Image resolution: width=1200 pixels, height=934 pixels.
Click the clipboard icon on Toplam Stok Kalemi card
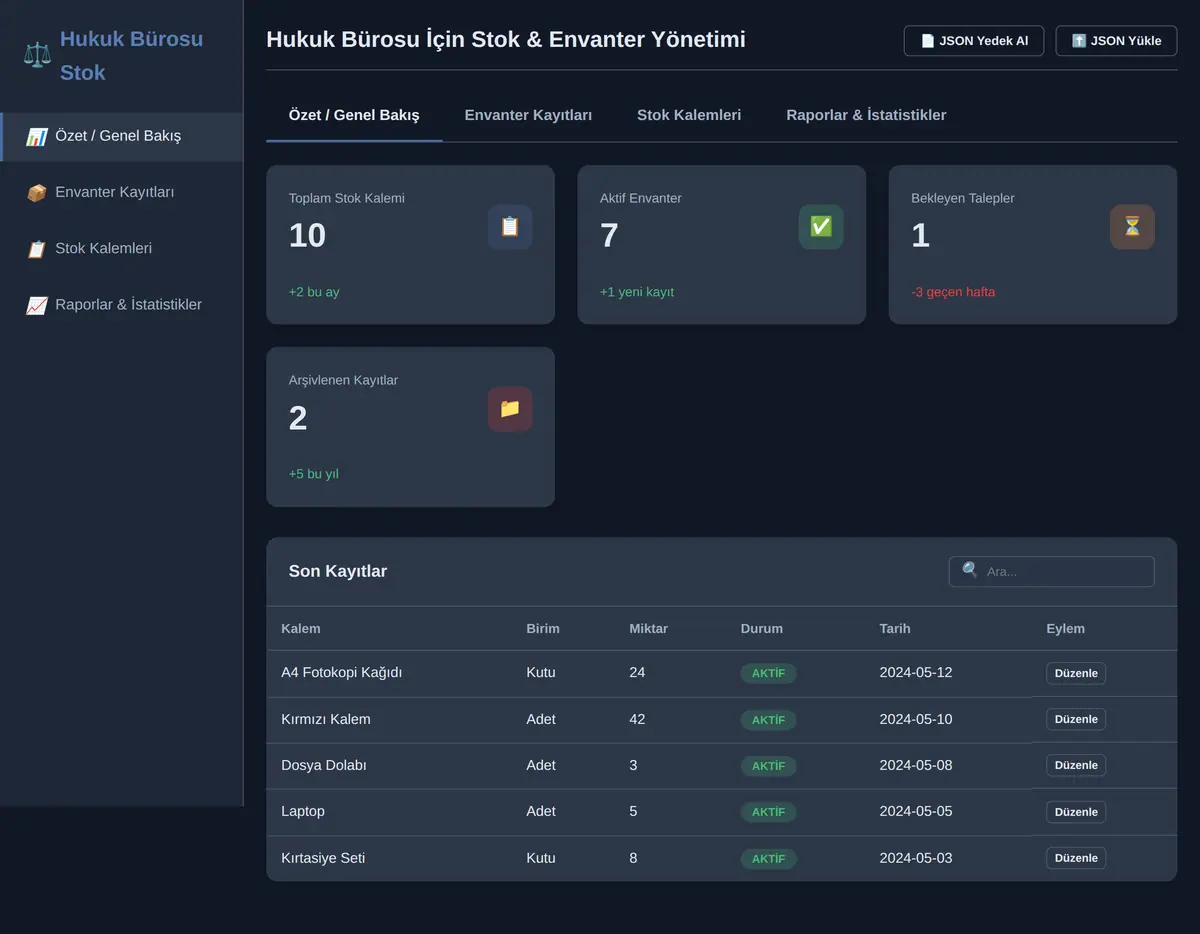[510, 227]
